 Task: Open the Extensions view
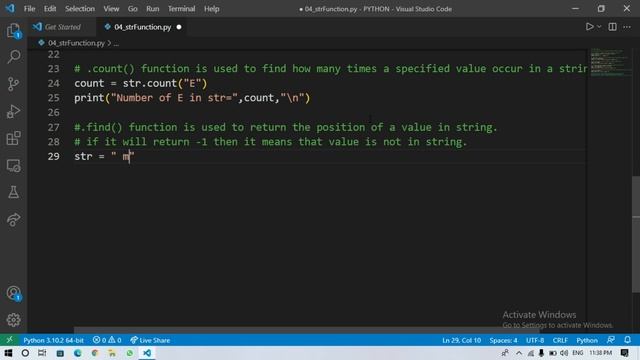(x=13, y=138)
